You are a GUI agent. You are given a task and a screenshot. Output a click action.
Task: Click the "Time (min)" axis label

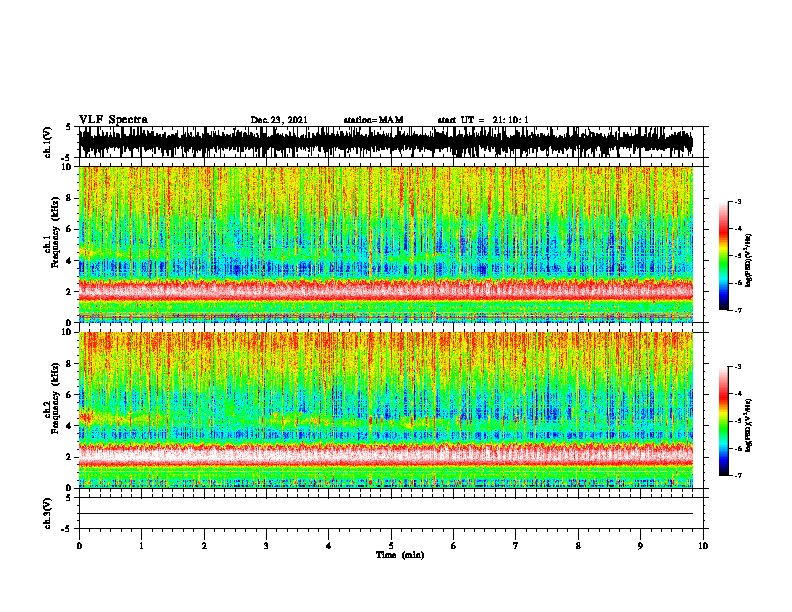(400, 555)
